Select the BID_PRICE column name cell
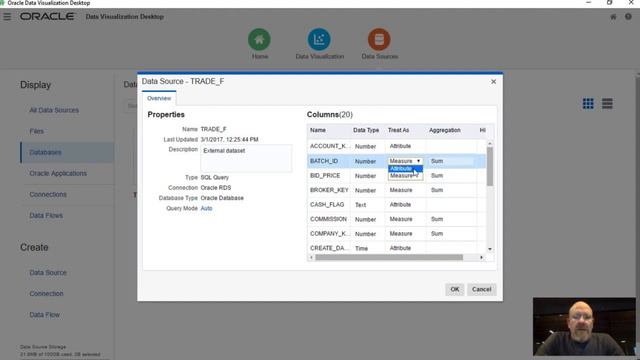640x360 pixels. pos(329,176)
